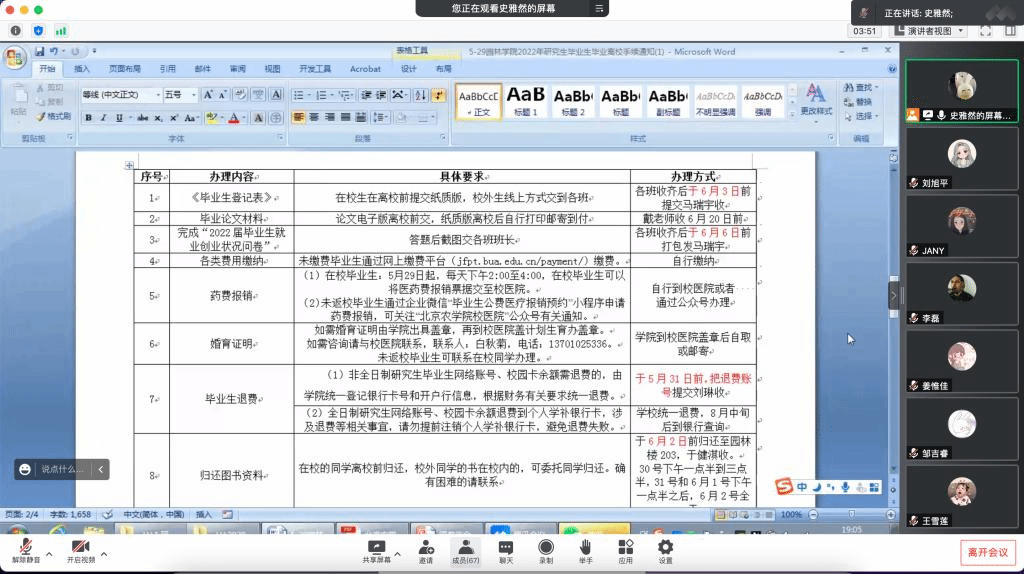
Task: Click the 邀请 invite icon
Action: (426, 547)
